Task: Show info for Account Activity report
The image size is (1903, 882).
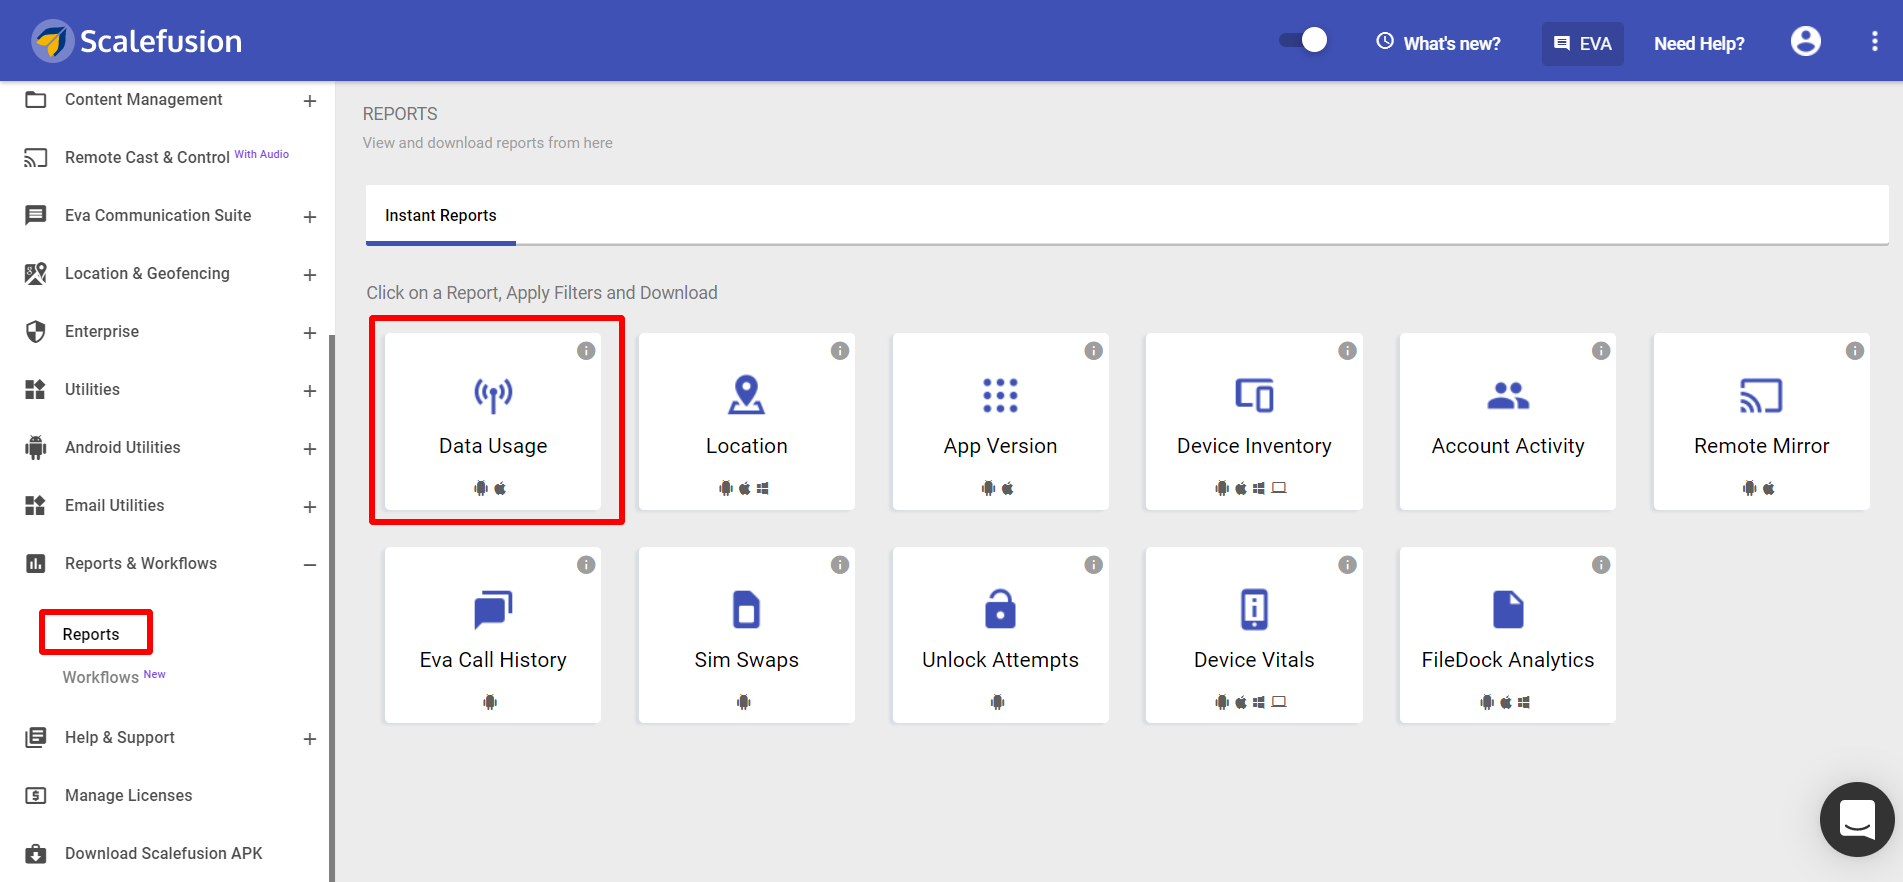Action: point(1601,350)
